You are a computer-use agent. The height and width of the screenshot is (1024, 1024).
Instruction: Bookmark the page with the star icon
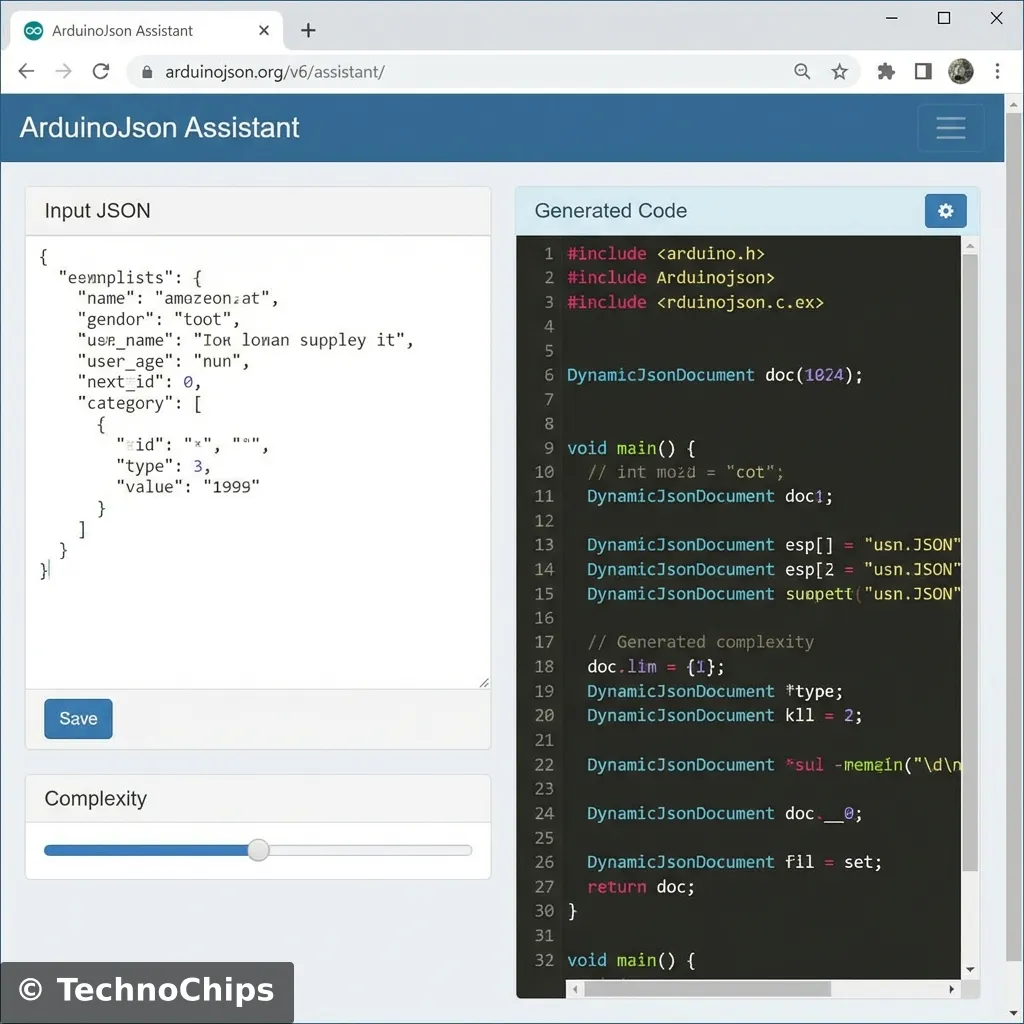(840, 71)
